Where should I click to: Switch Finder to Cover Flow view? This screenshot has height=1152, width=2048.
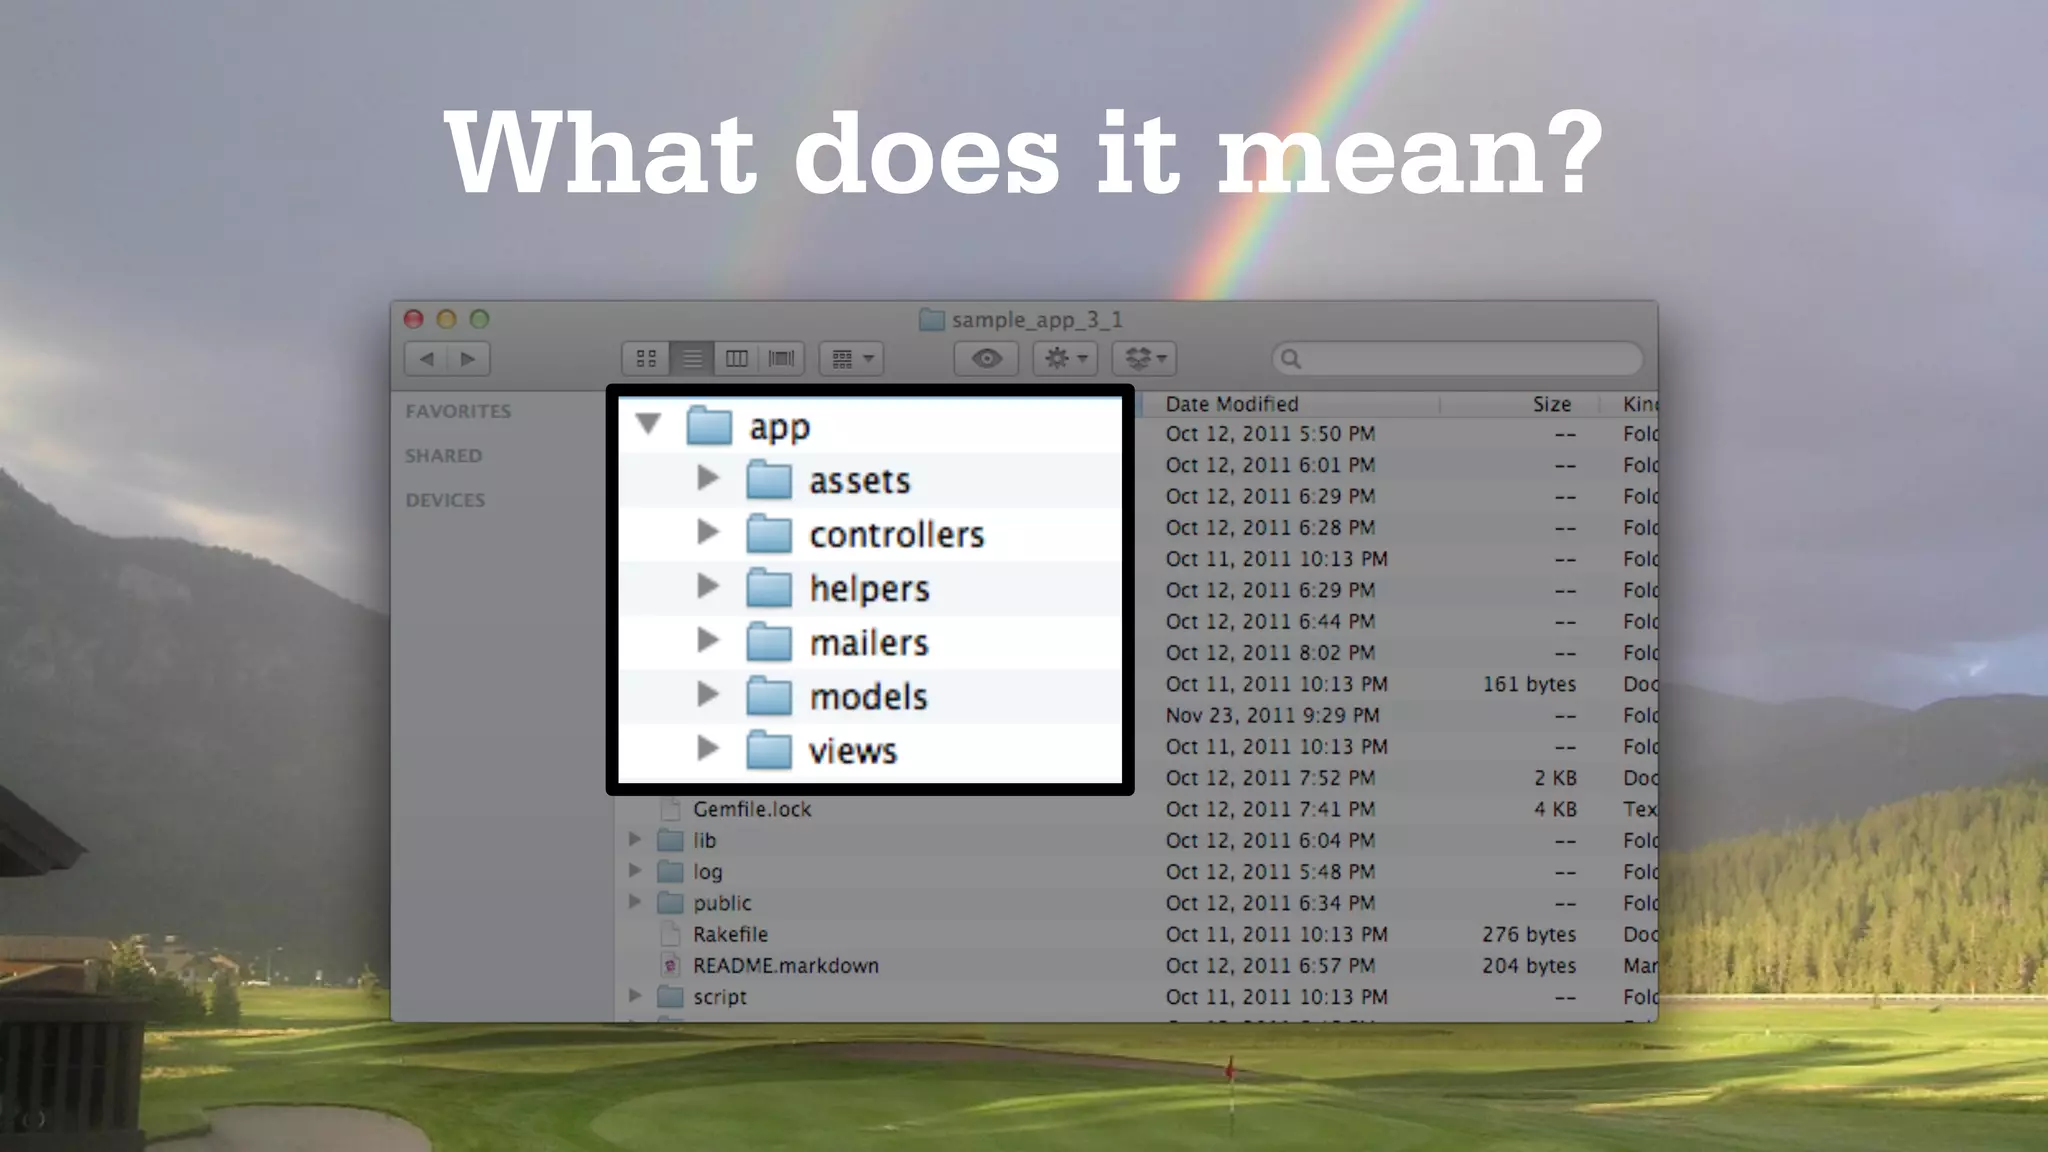pyautogui.click(x=781, y=358)
